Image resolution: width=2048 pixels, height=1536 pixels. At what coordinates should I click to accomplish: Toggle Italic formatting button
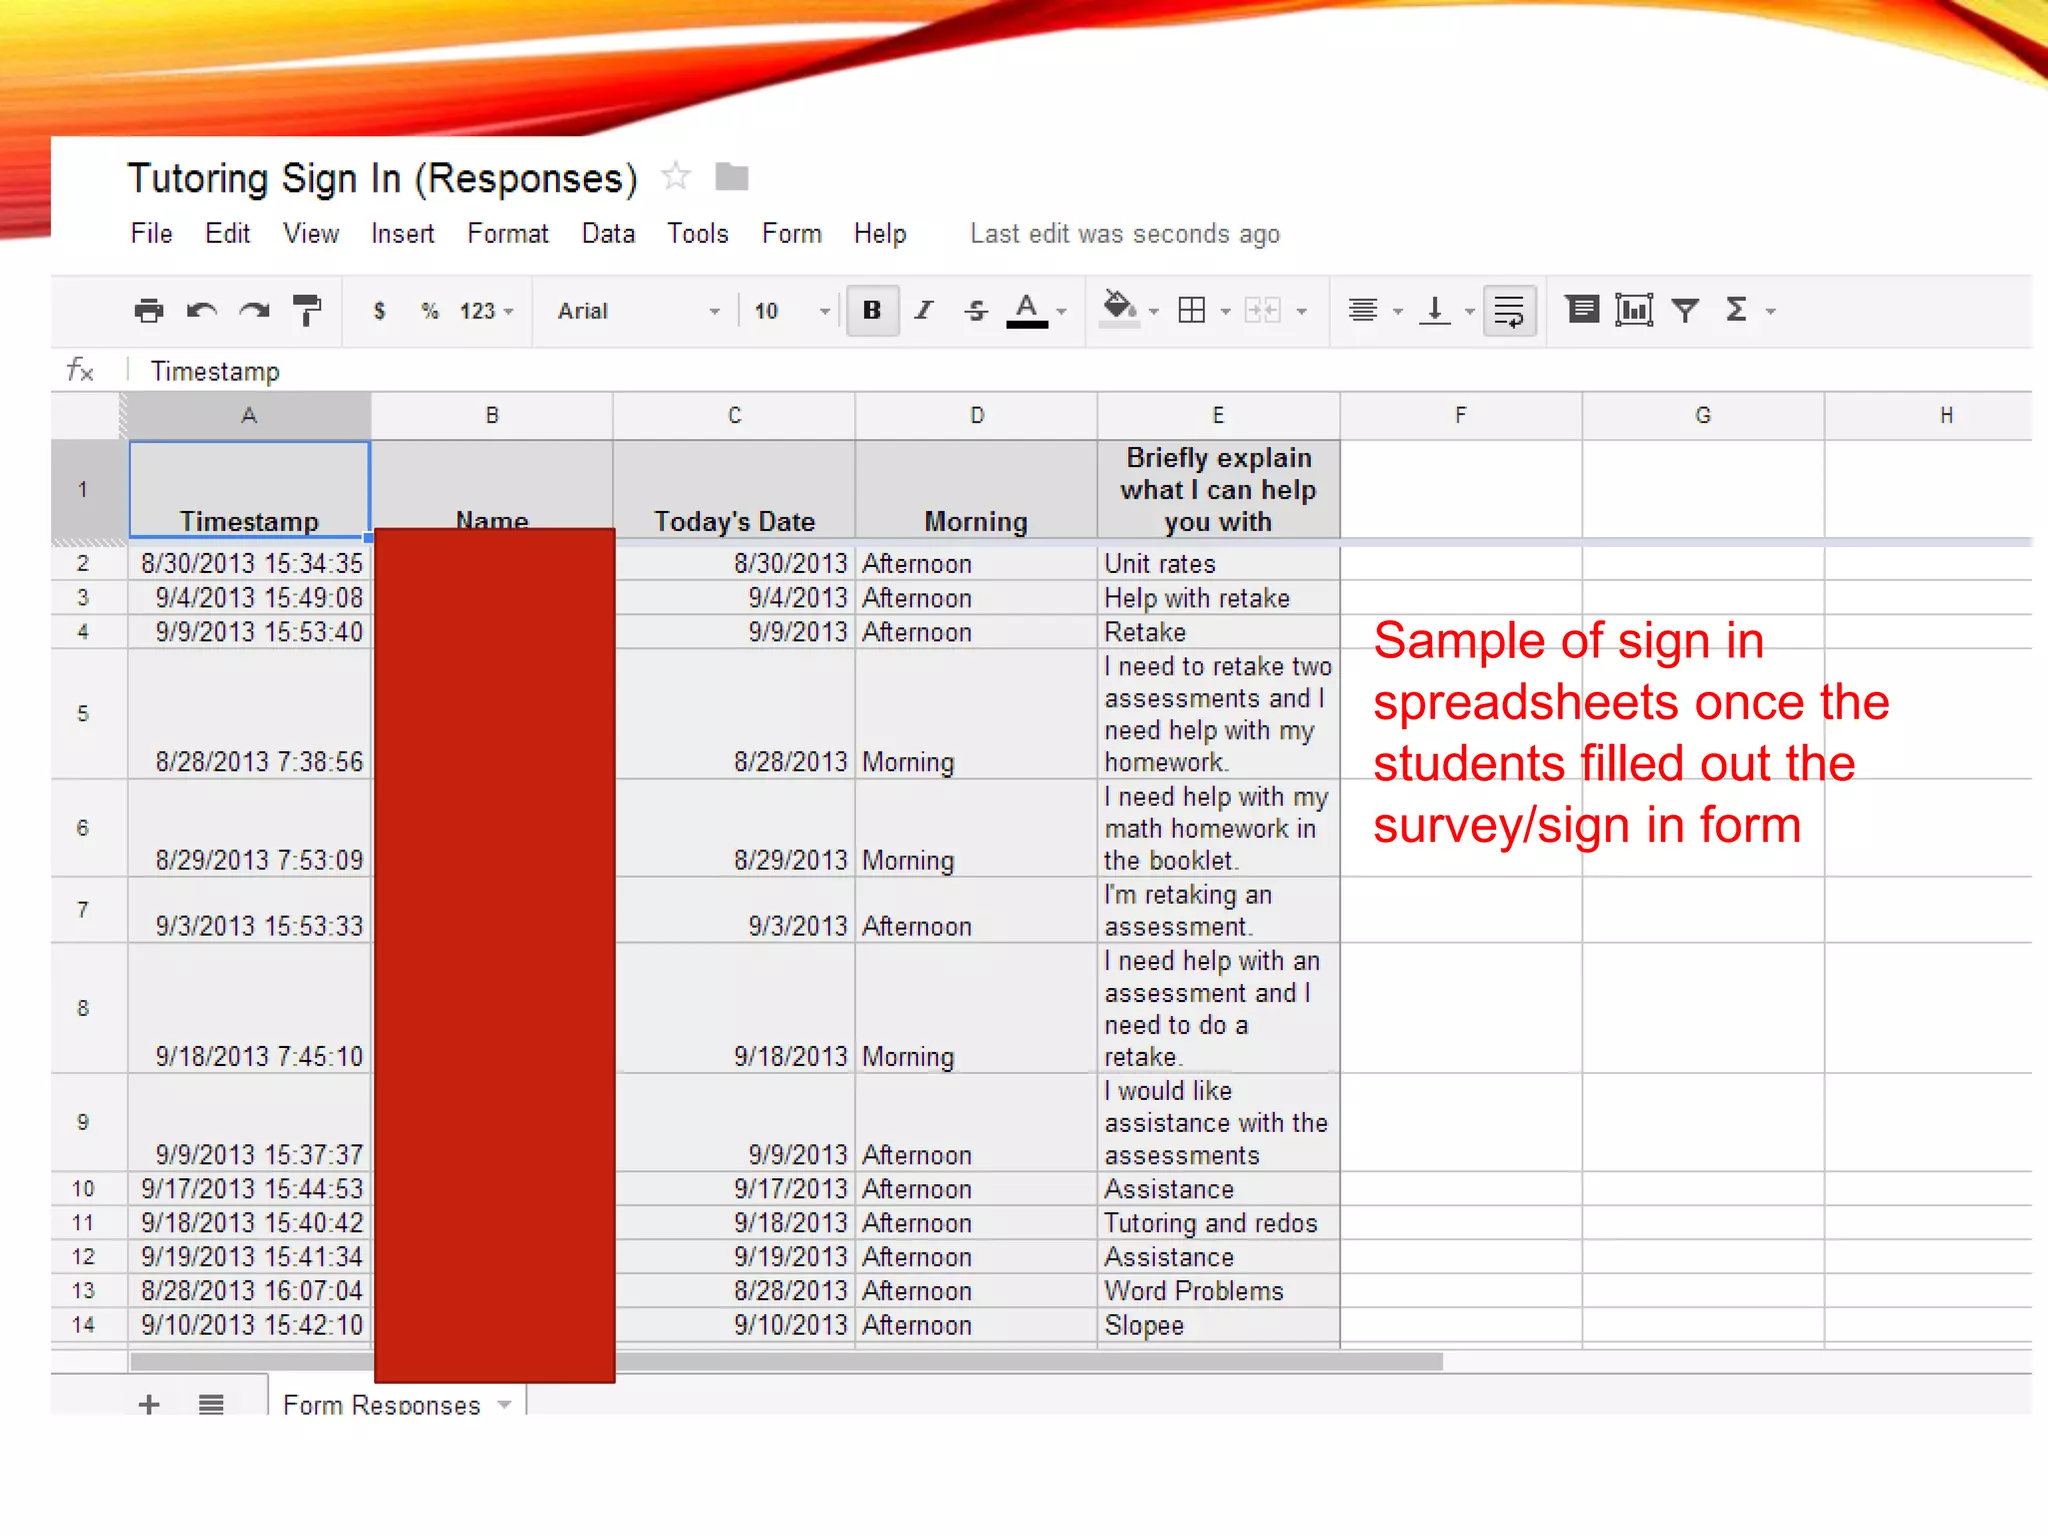(x=924, y=311)
